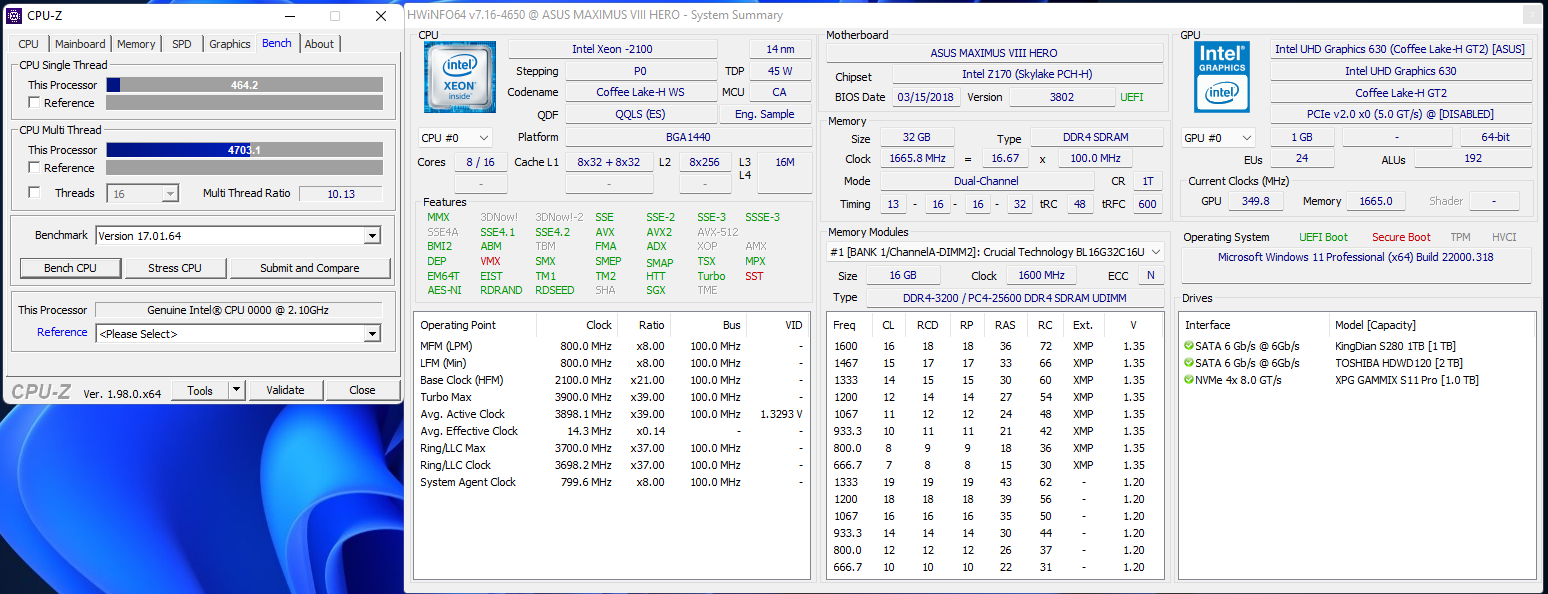The width and height of the screenshot is (1548, 594).
Task: Click the Submit and Compare button
Action: click(x=309, y=268)
